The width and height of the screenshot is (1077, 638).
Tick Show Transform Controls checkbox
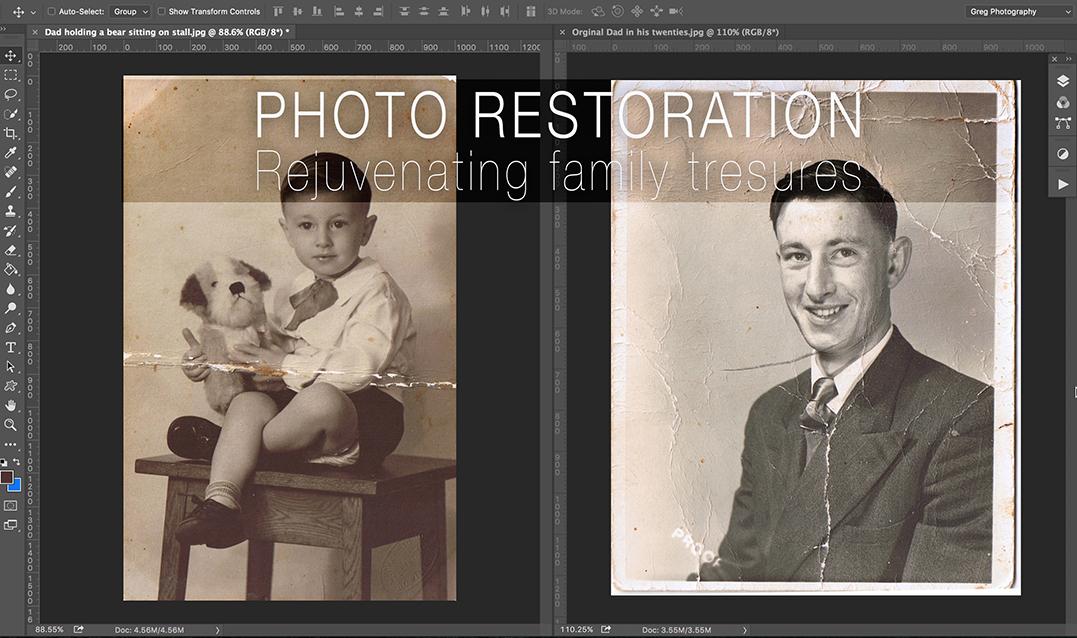pyautogui.click(x=162, y=12)
